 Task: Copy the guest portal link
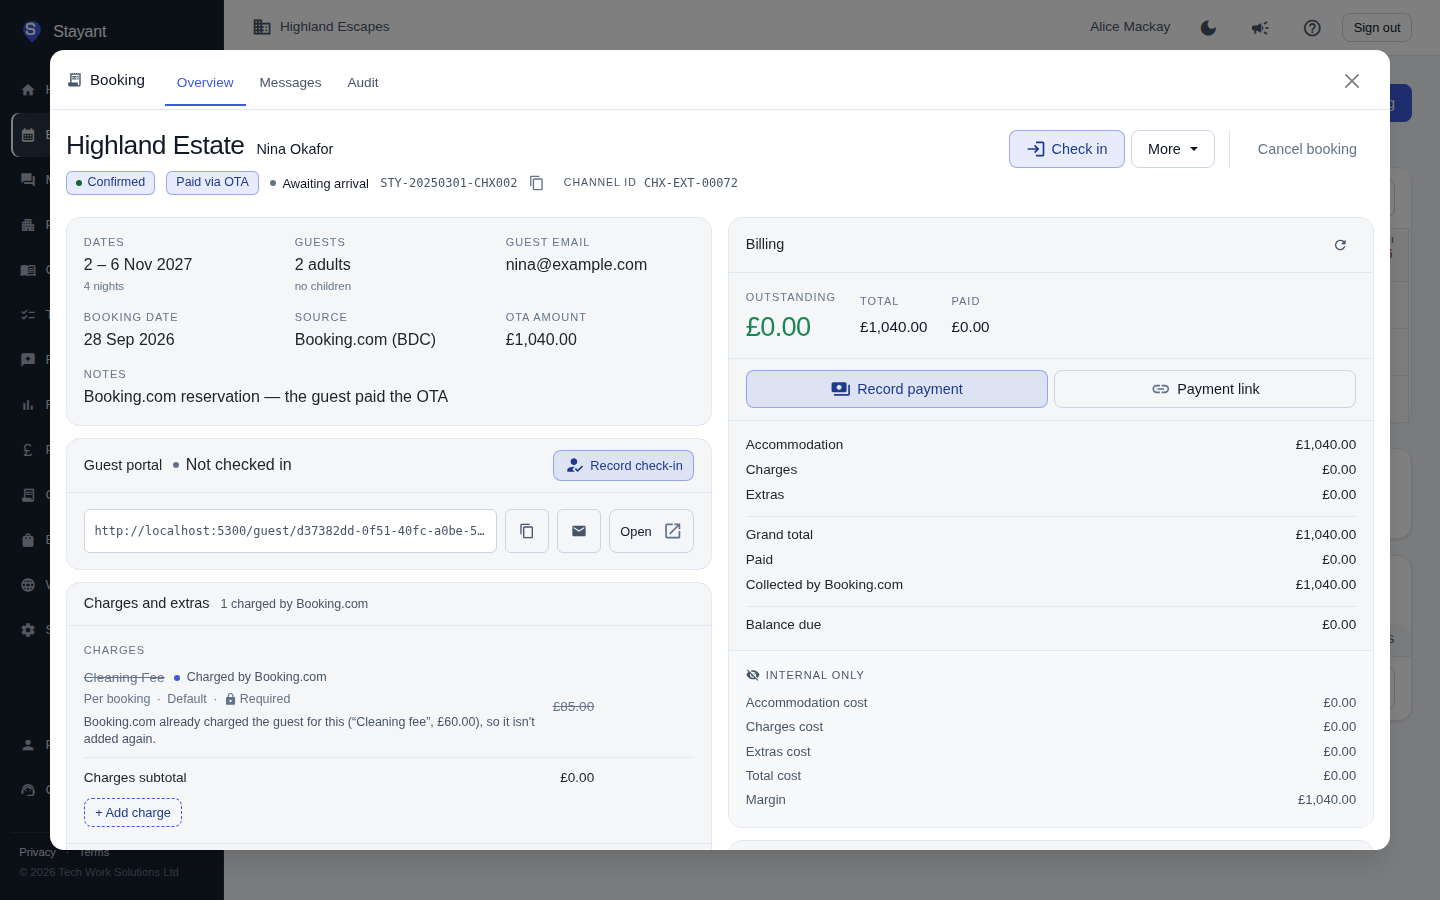pyautogui.click(x=527, y=531)
